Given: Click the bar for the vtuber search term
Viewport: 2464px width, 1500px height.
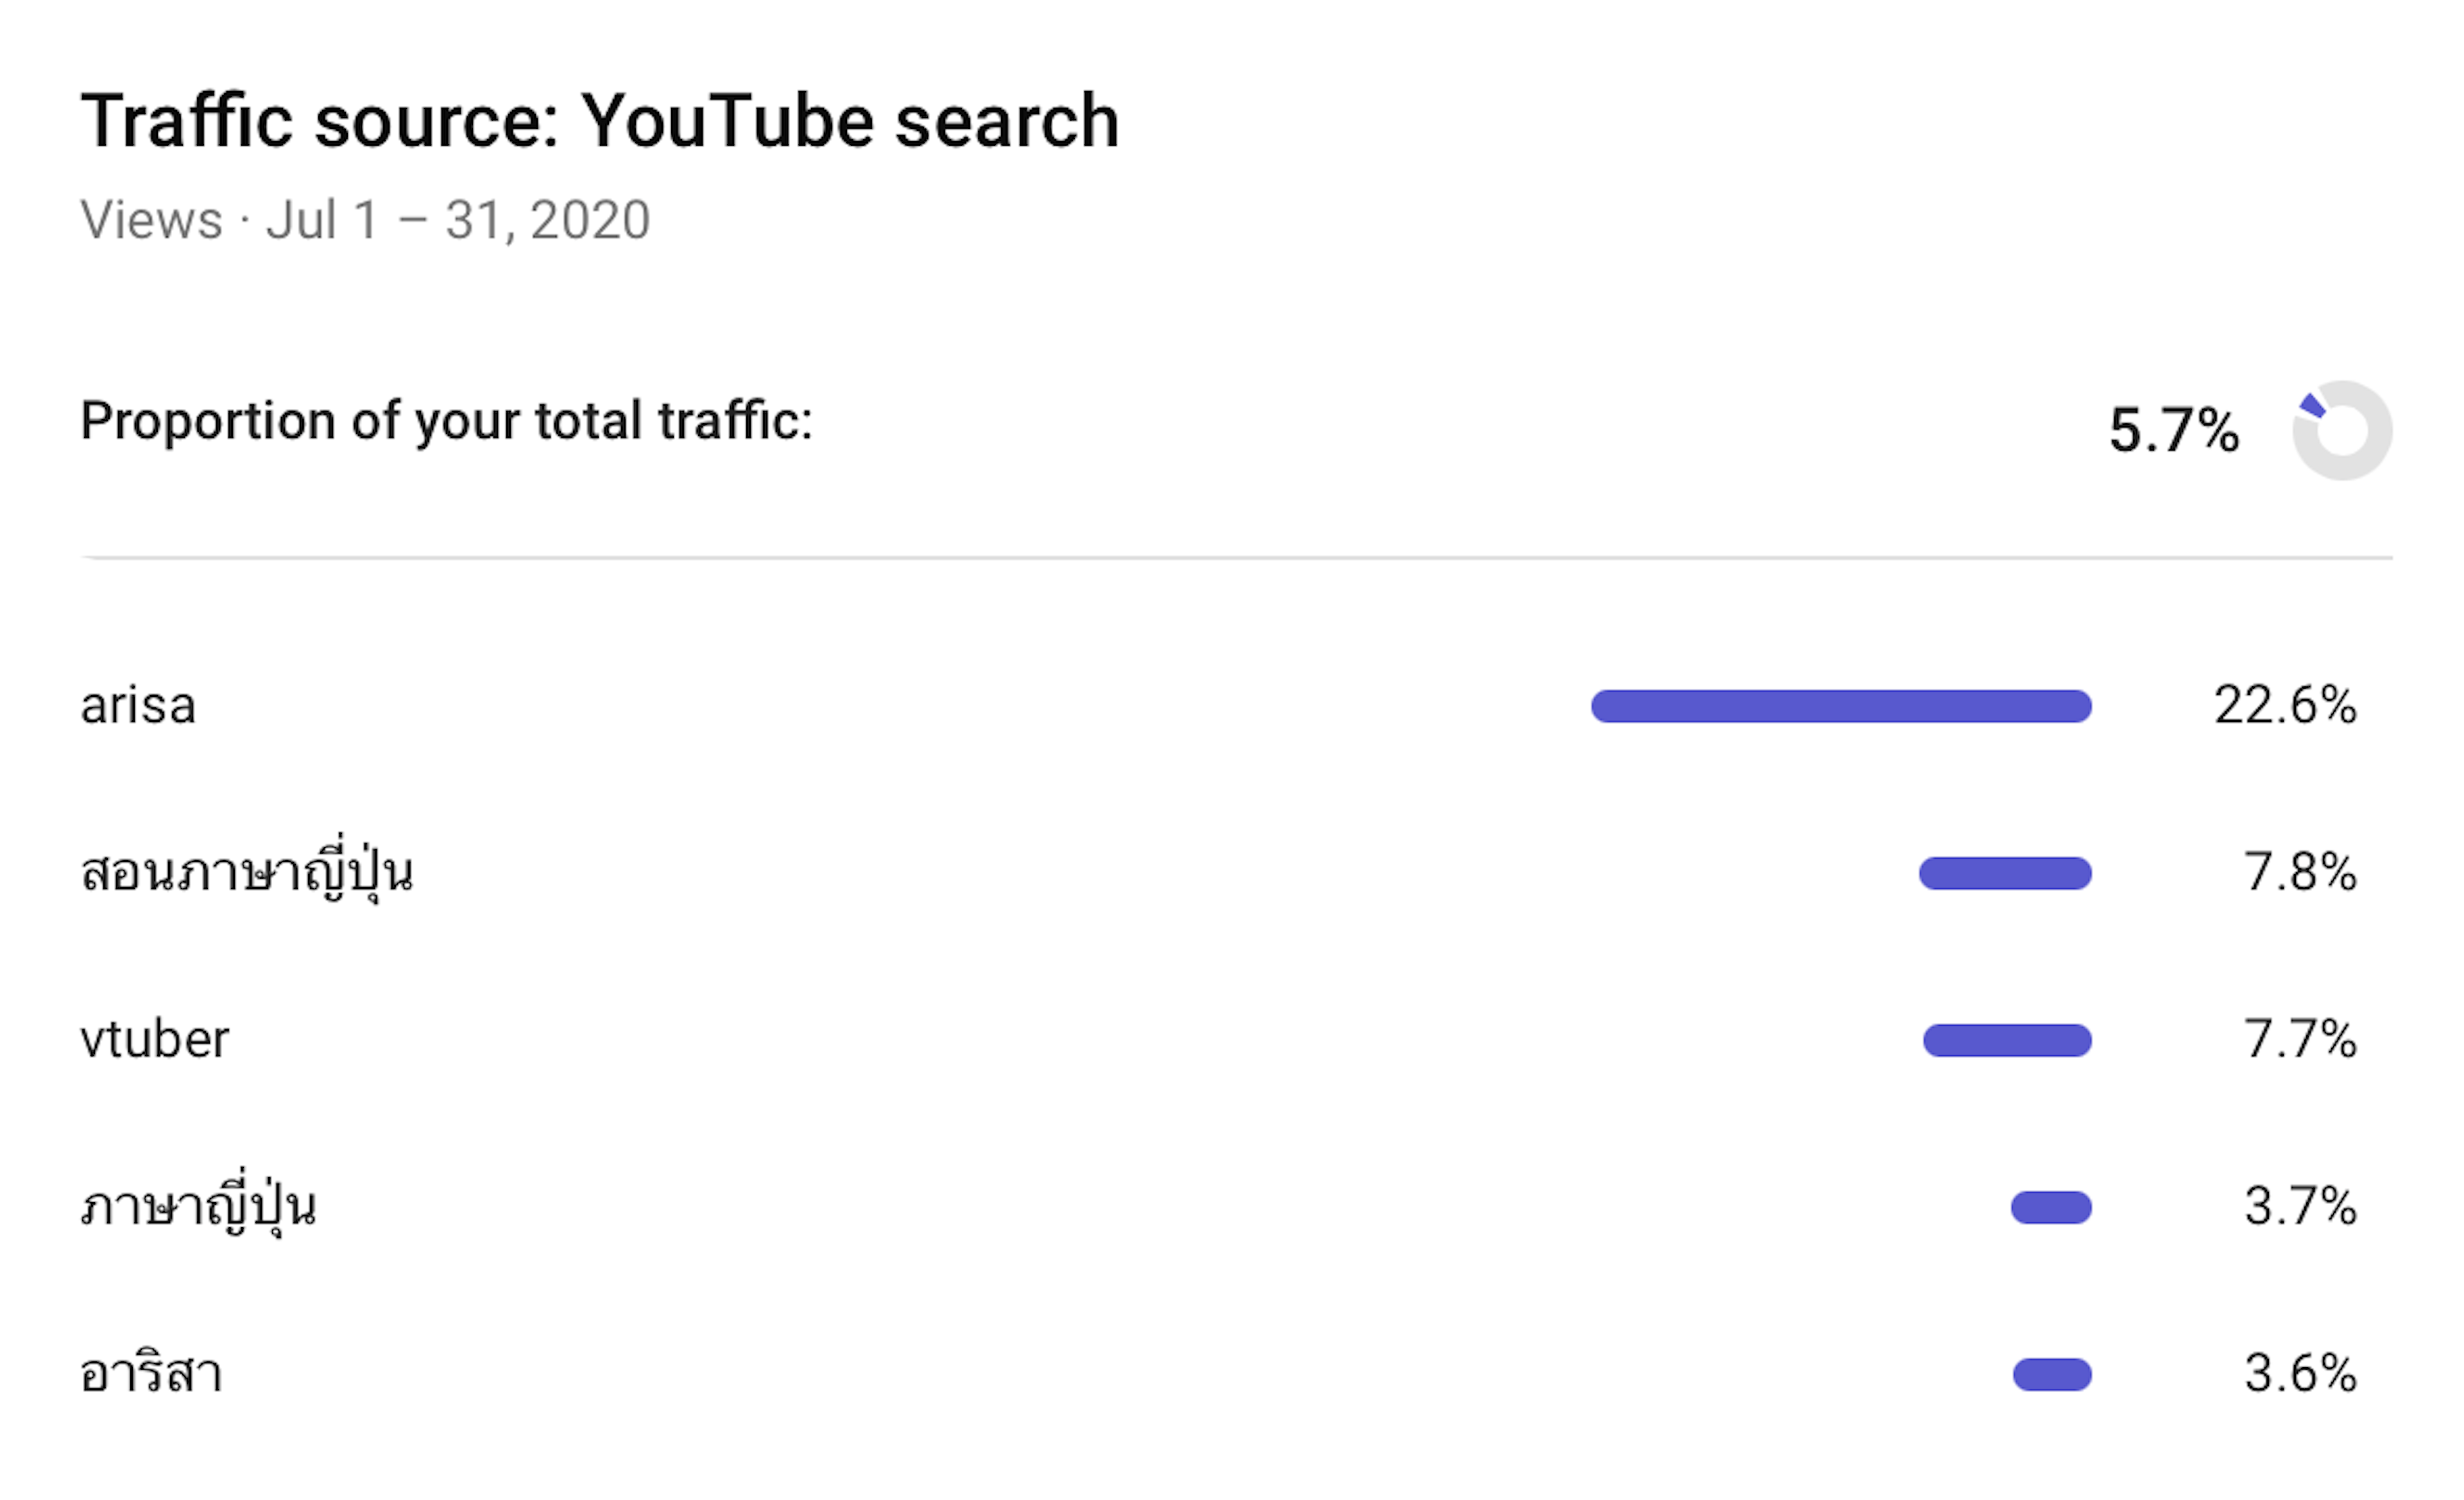Looking at the screenshot, I should [2007, 1040].
